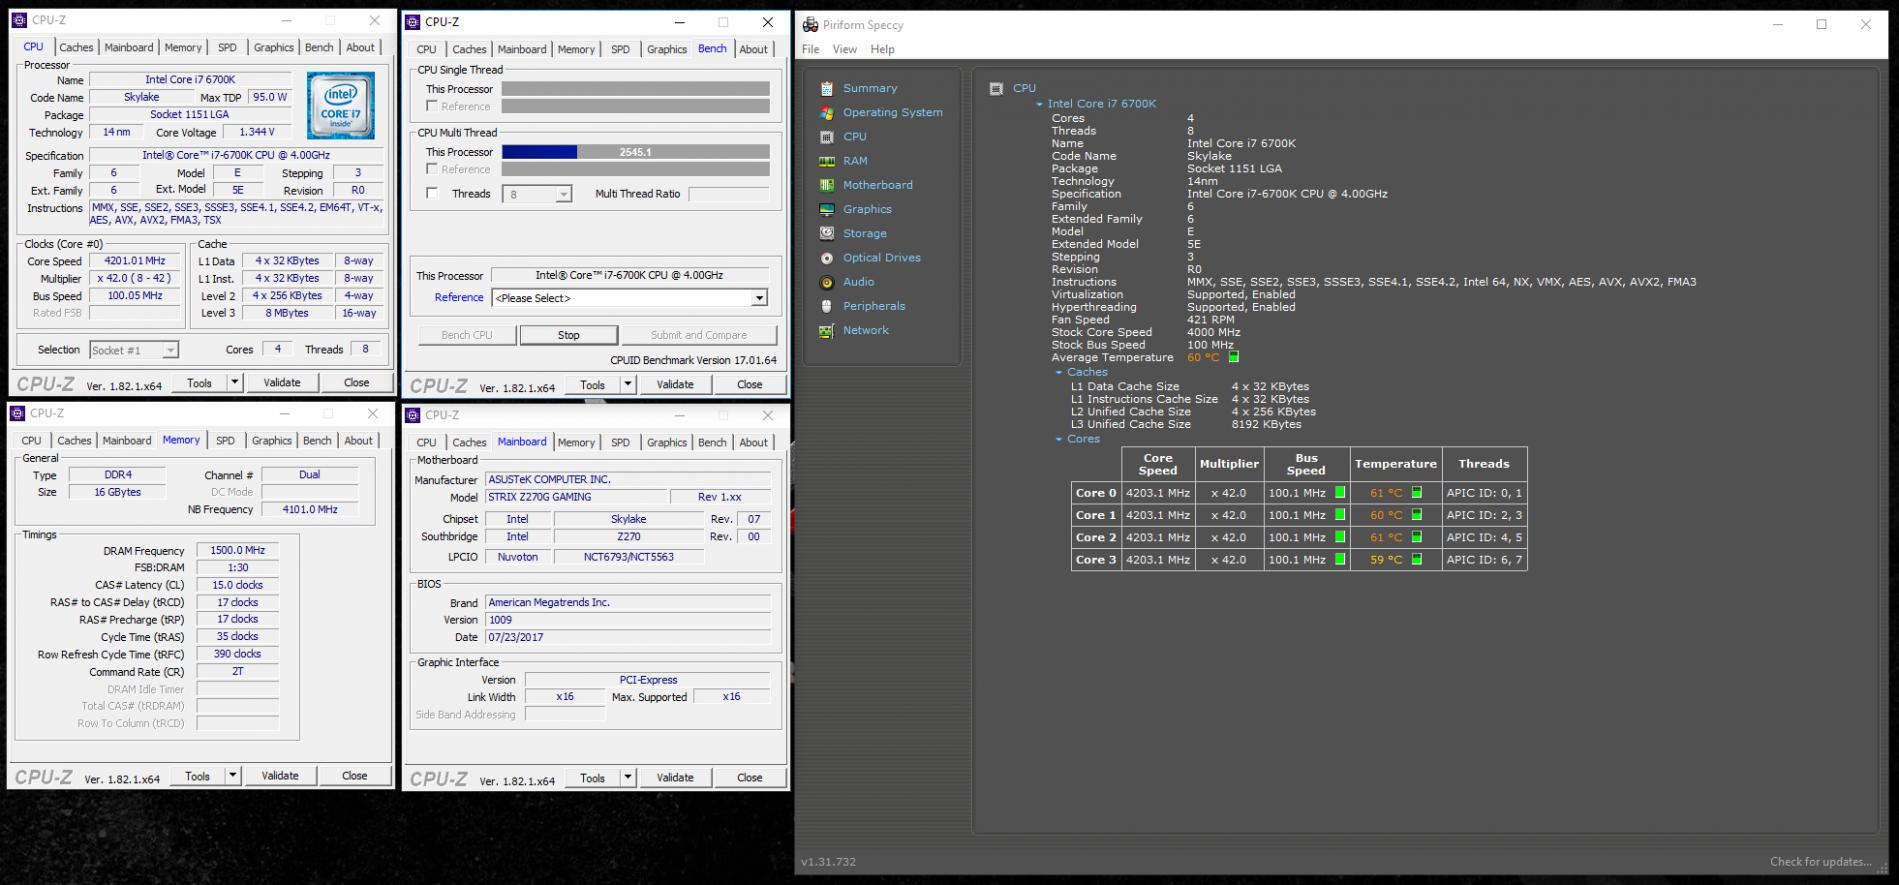The image size is (1899, 885).
Task: Click Multi Thread Ratio field
Action: click(x=729, y=194)
